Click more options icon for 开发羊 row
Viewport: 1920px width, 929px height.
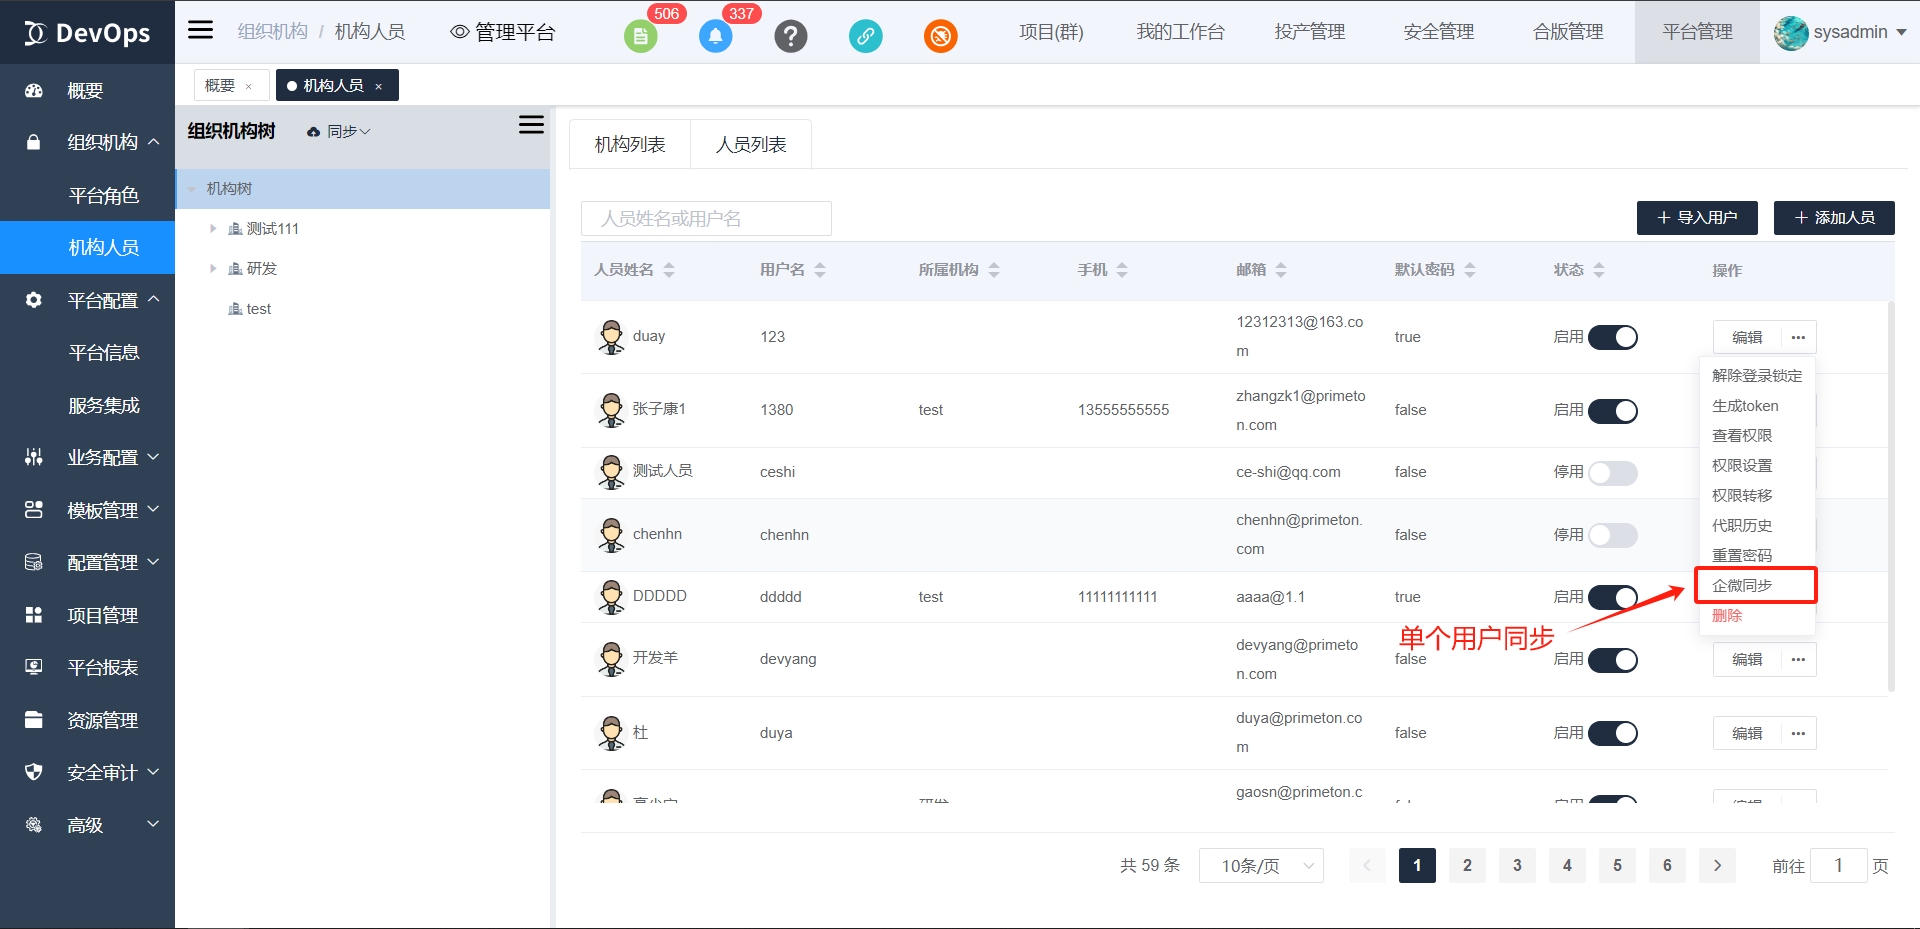1798,660
